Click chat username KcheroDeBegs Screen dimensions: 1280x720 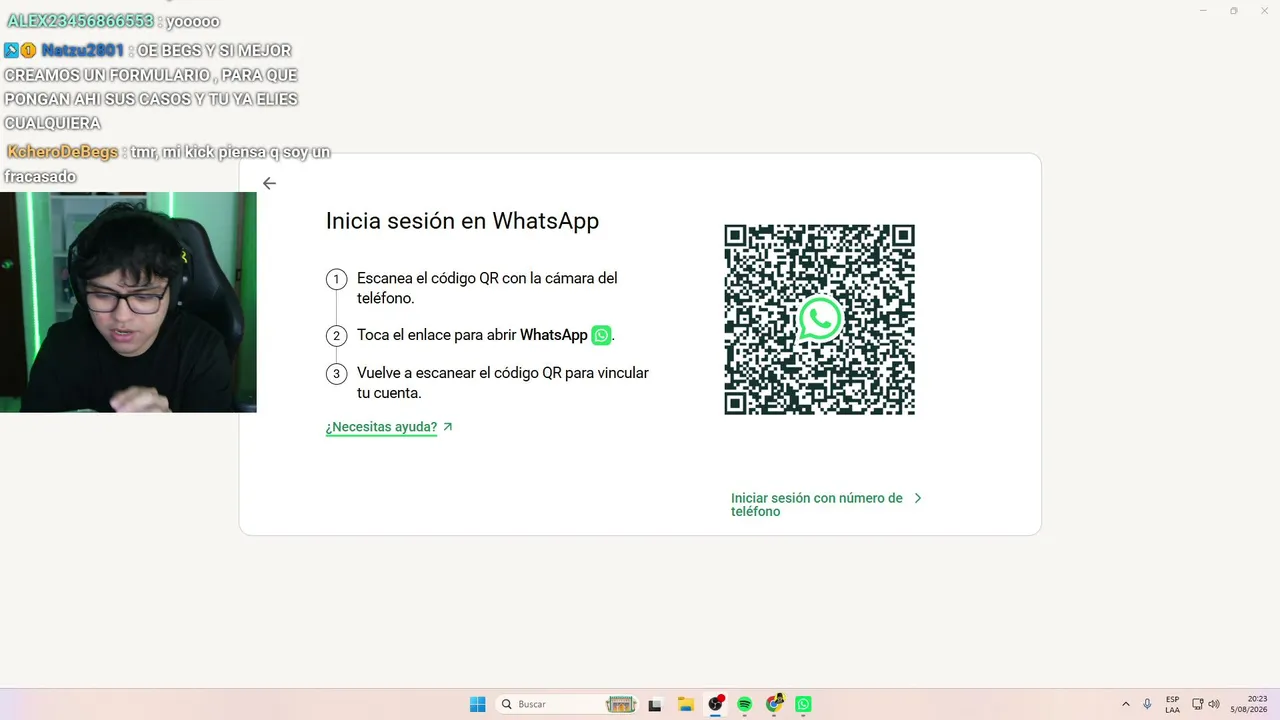click(63, 152)
